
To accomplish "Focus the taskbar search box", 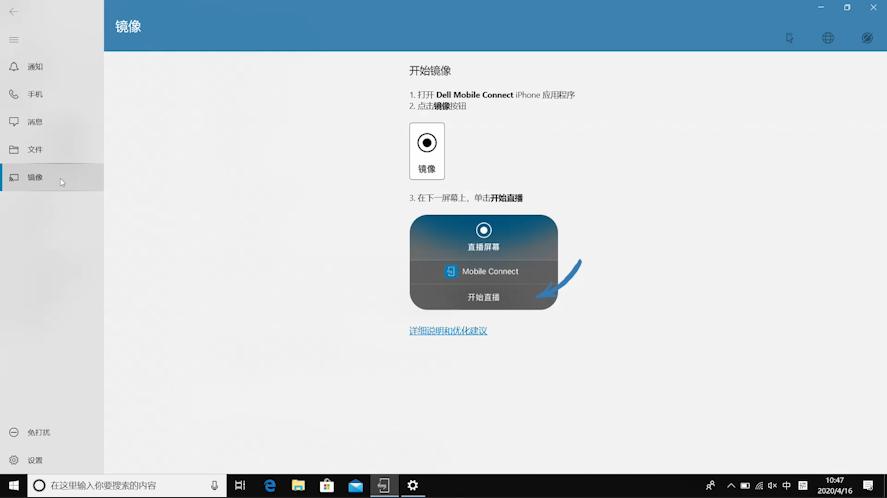I will pos(127,486).
